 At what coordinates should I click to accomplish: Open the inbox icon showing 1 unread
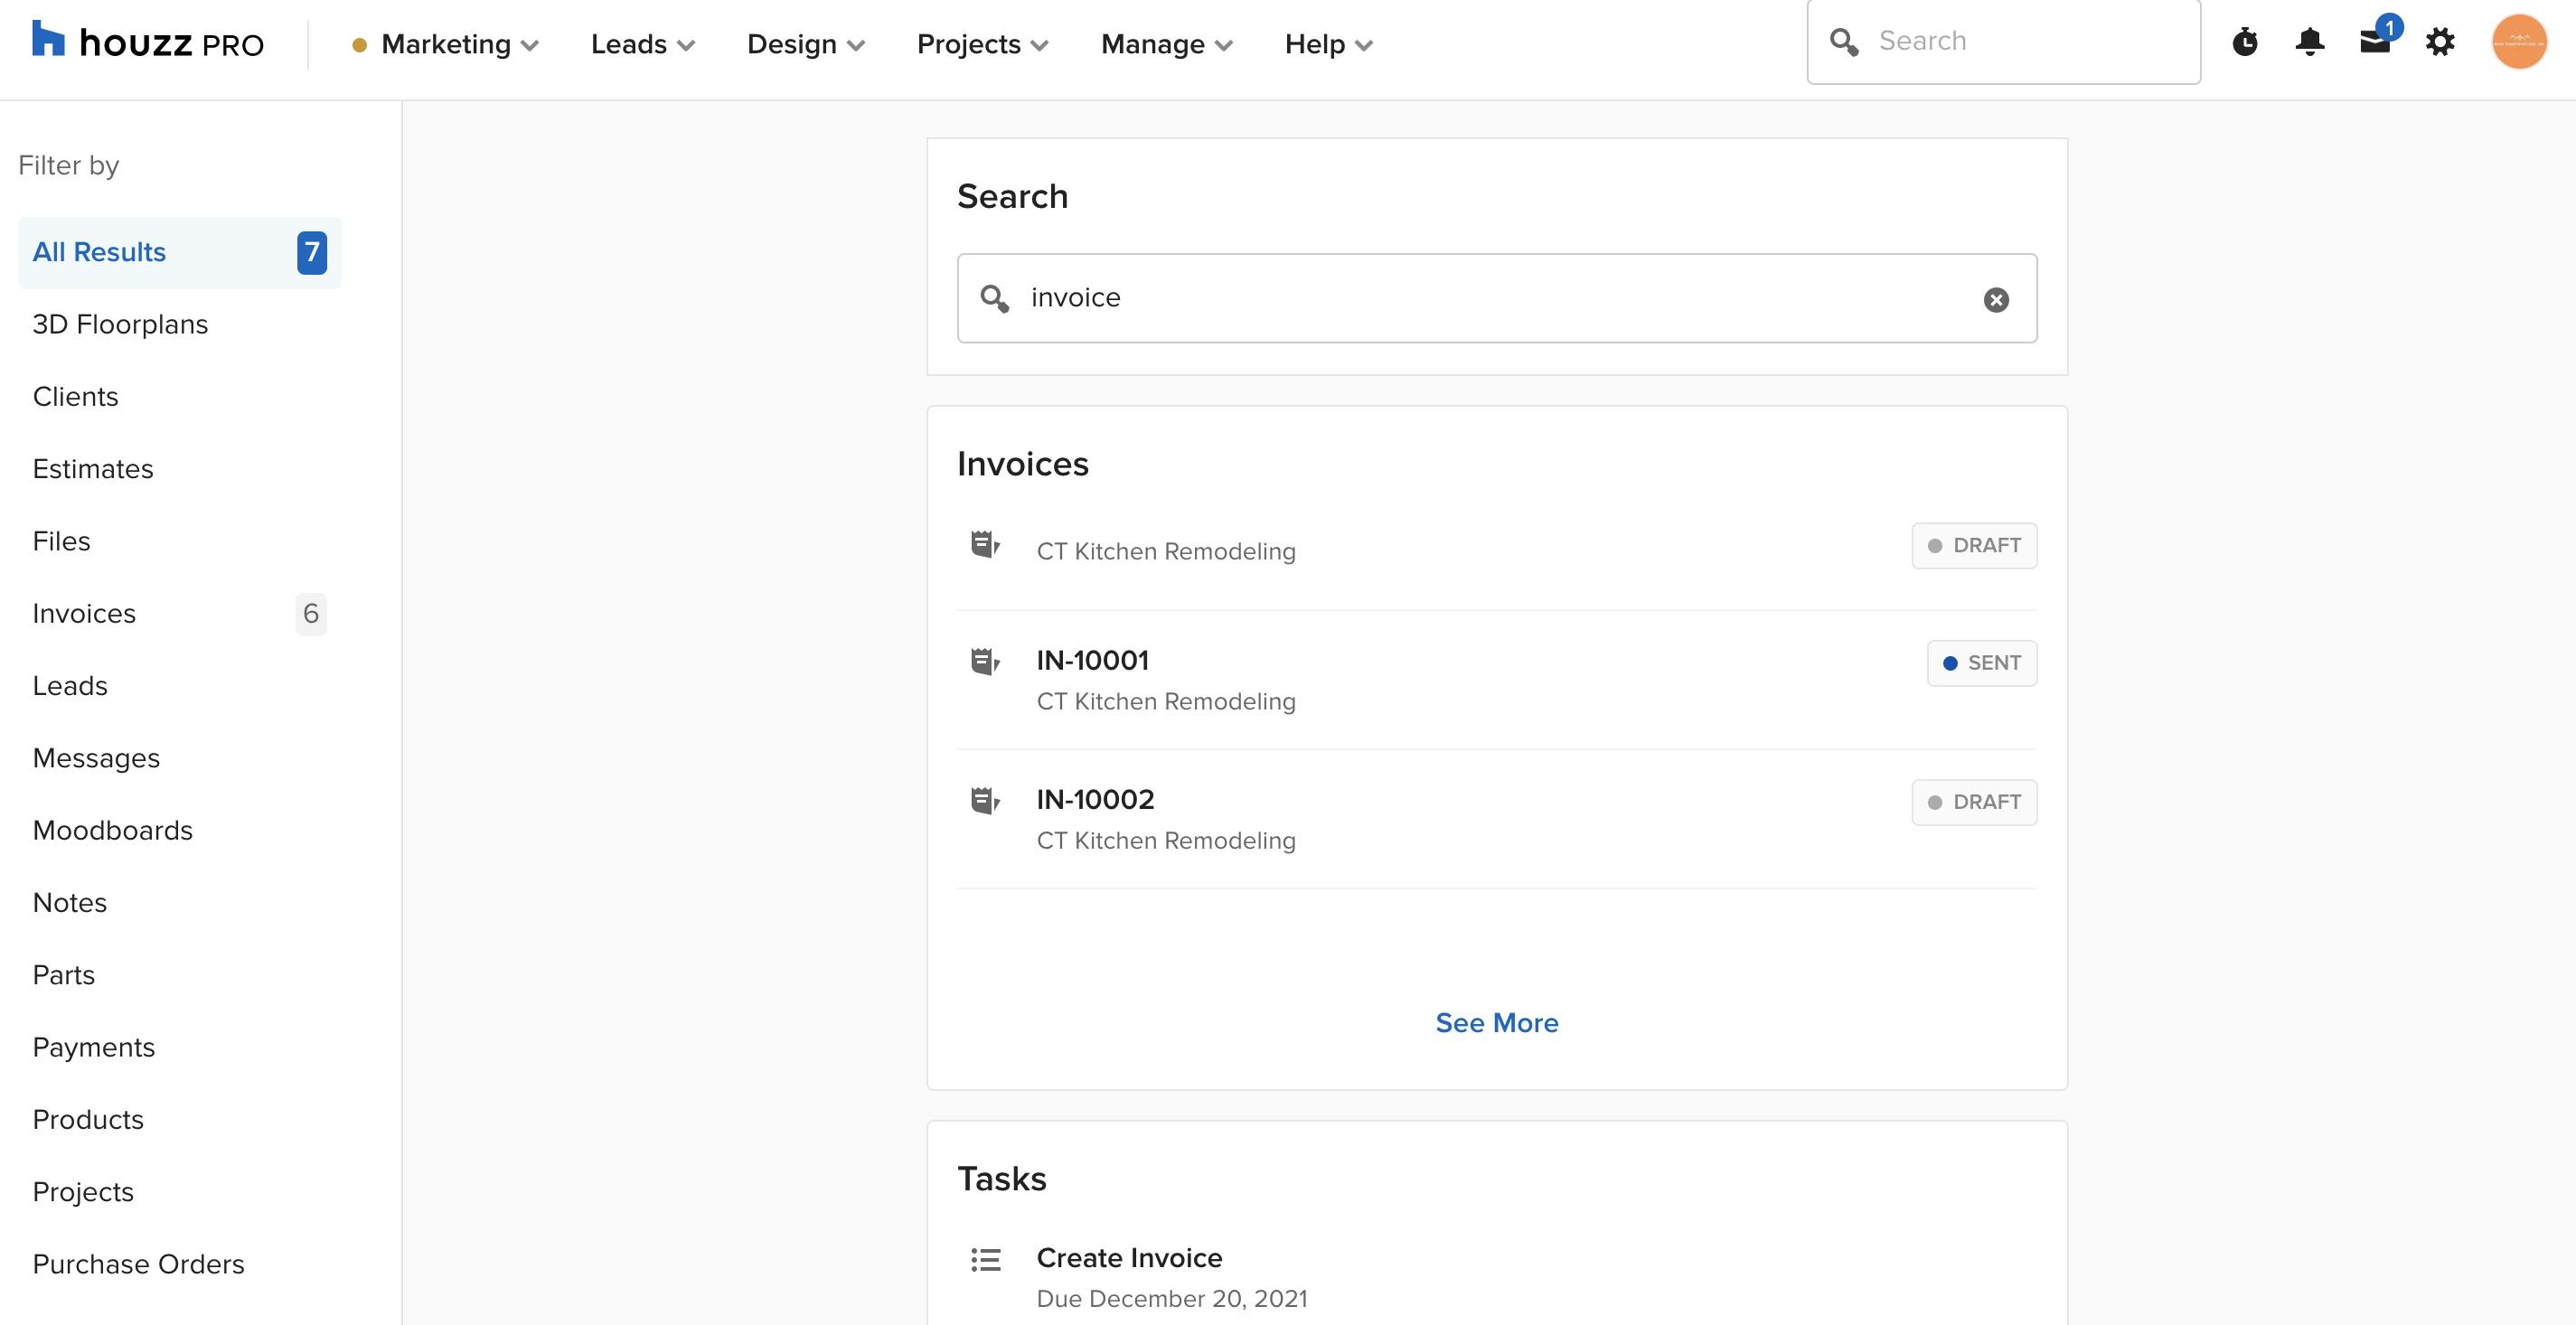coord(2375,42)
